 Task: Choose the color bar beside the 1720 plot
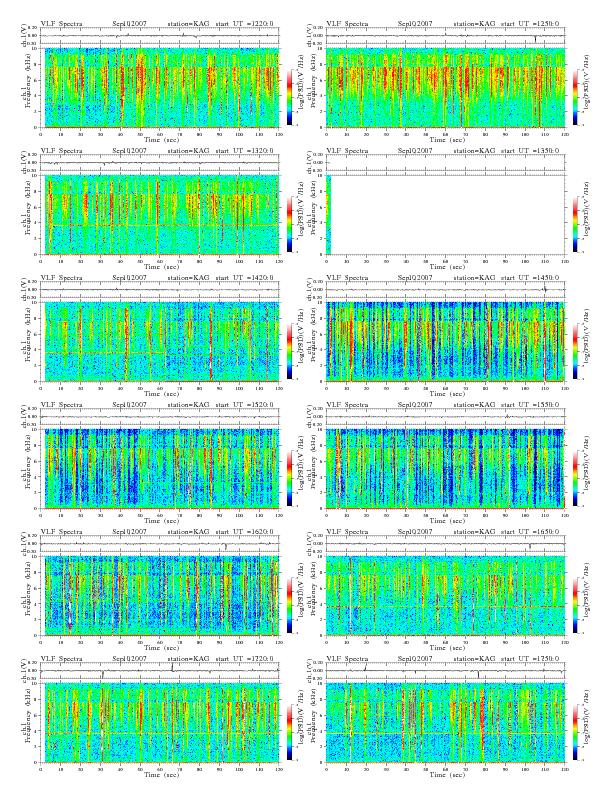pyautogui.click(x=289, y=732)
